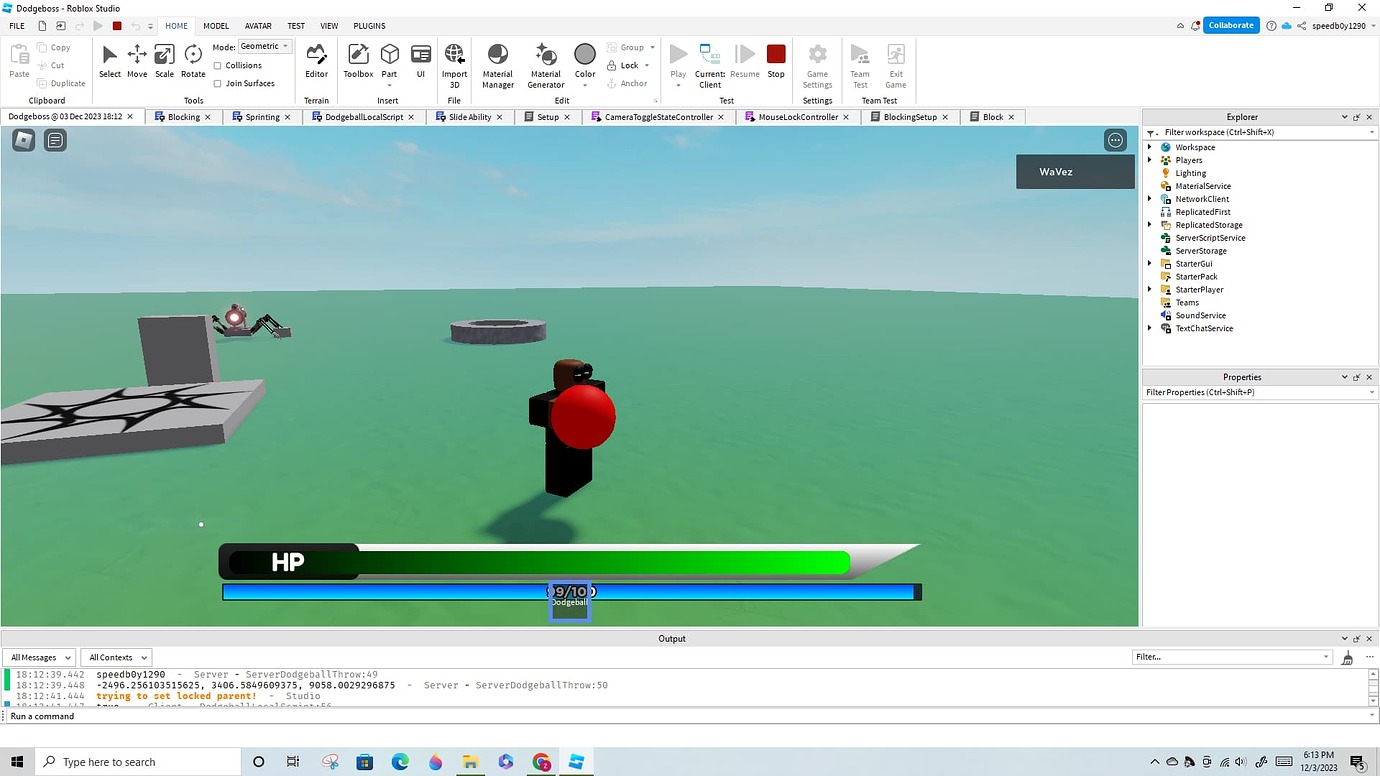Viewport: 1380px width, 776px height.
Task: Focus the Filter workspace field in Explorer
Action: click(x=1260, y=132)
